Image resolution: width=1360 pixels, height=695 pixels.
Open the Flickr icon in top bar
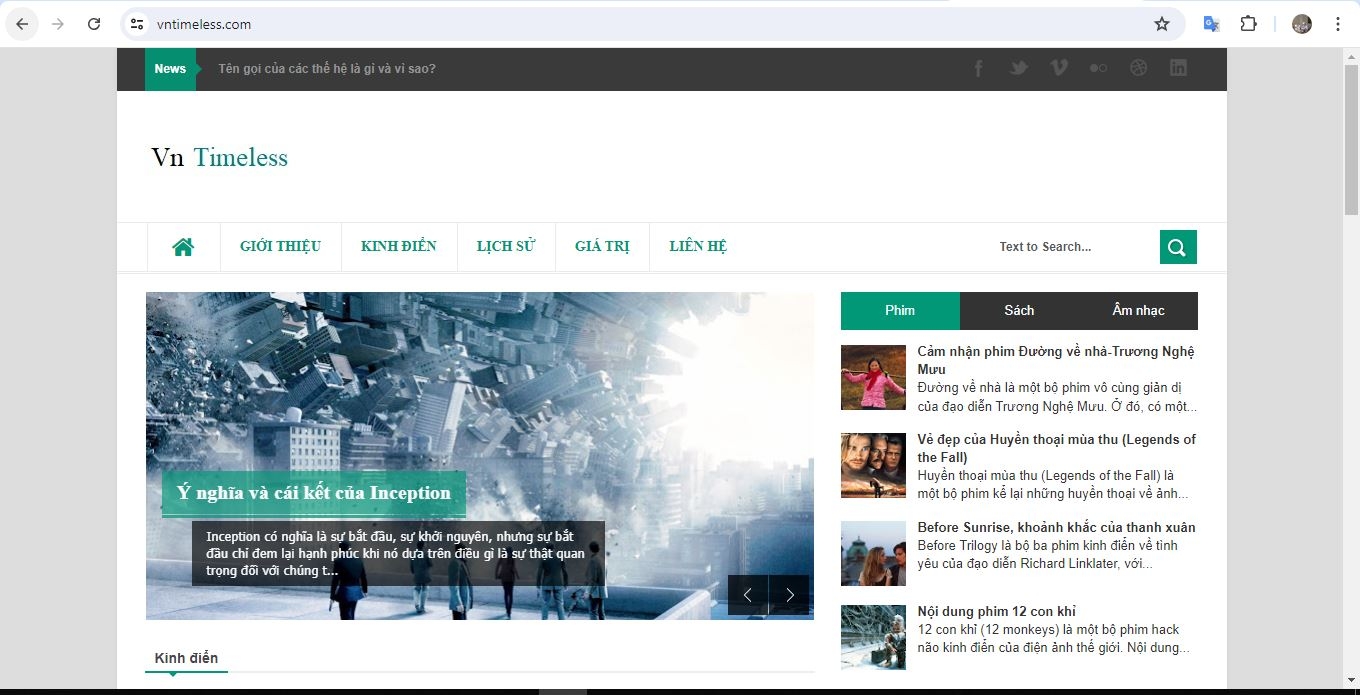1099,68
